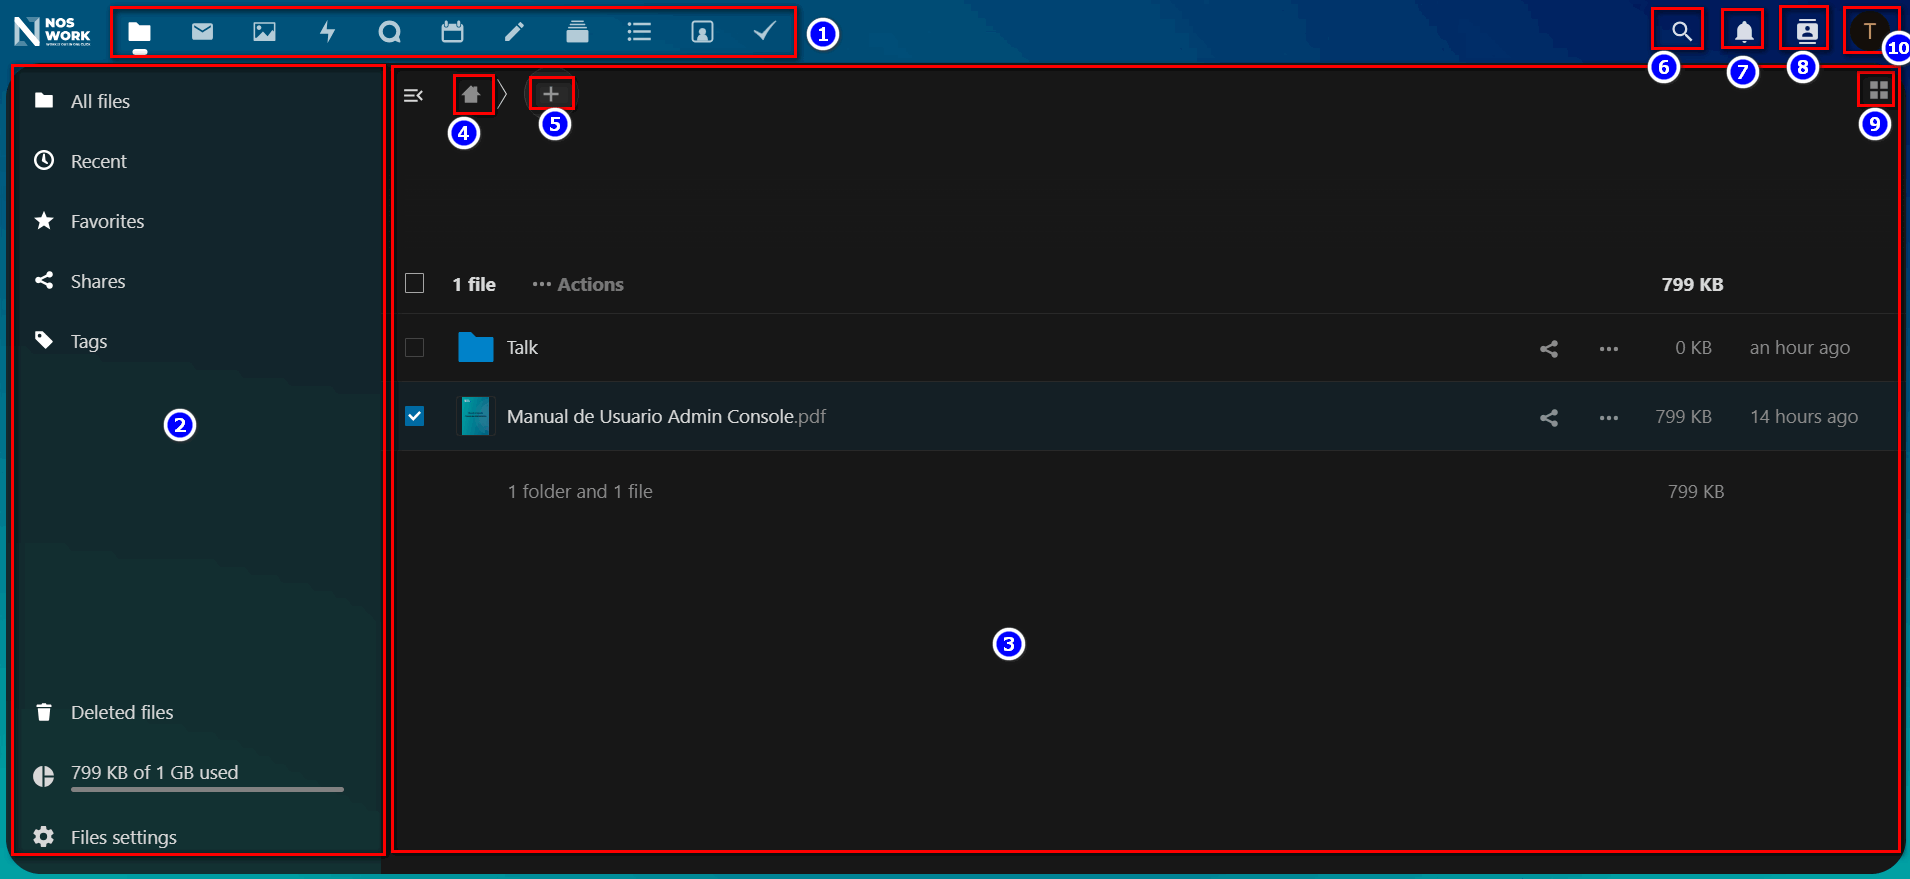The height and width of the screenshot is (879, 1910).
Task: Open the Talk folder name
Action: point(522,347)
